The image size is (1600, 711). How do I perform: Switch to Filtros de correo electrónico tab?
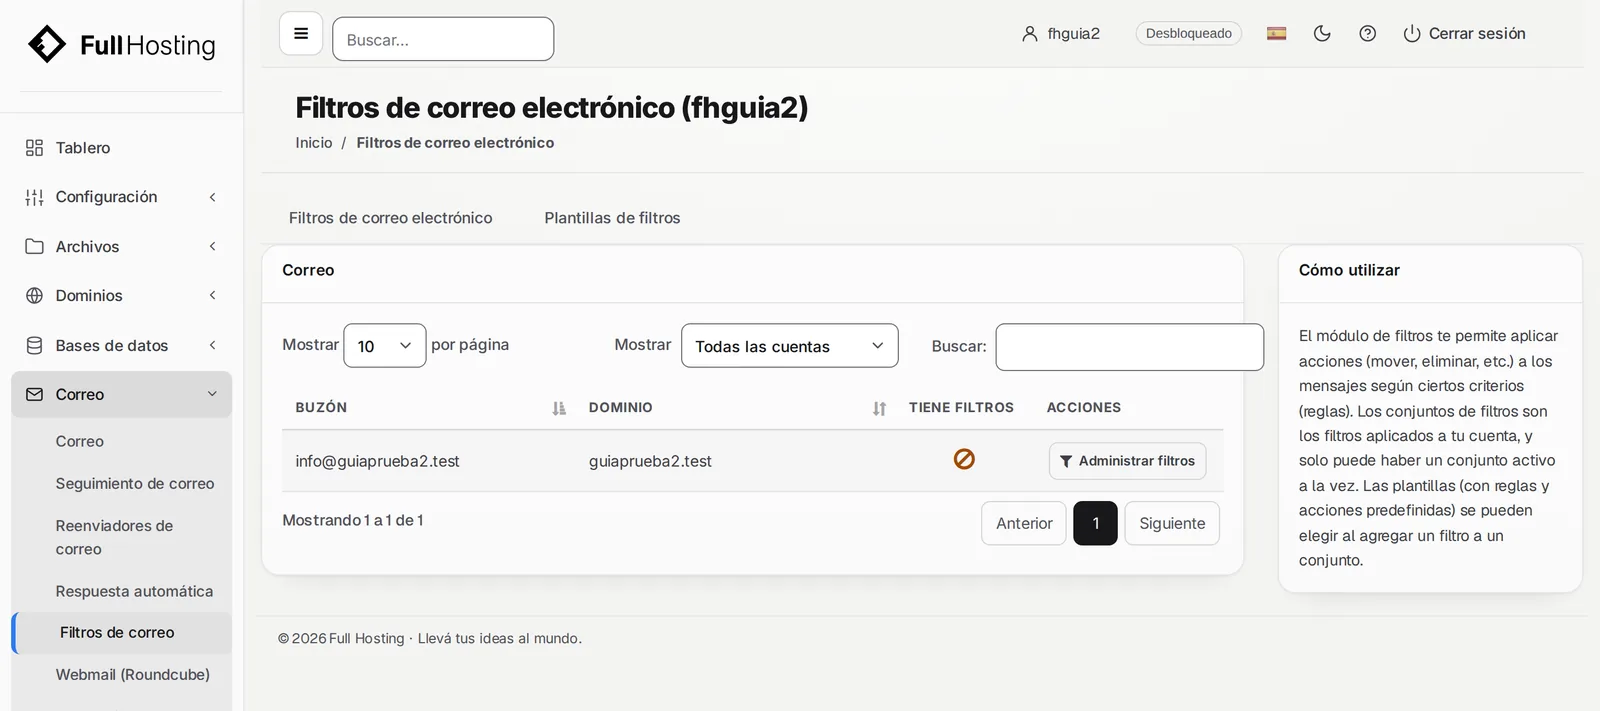coord(390,218)
